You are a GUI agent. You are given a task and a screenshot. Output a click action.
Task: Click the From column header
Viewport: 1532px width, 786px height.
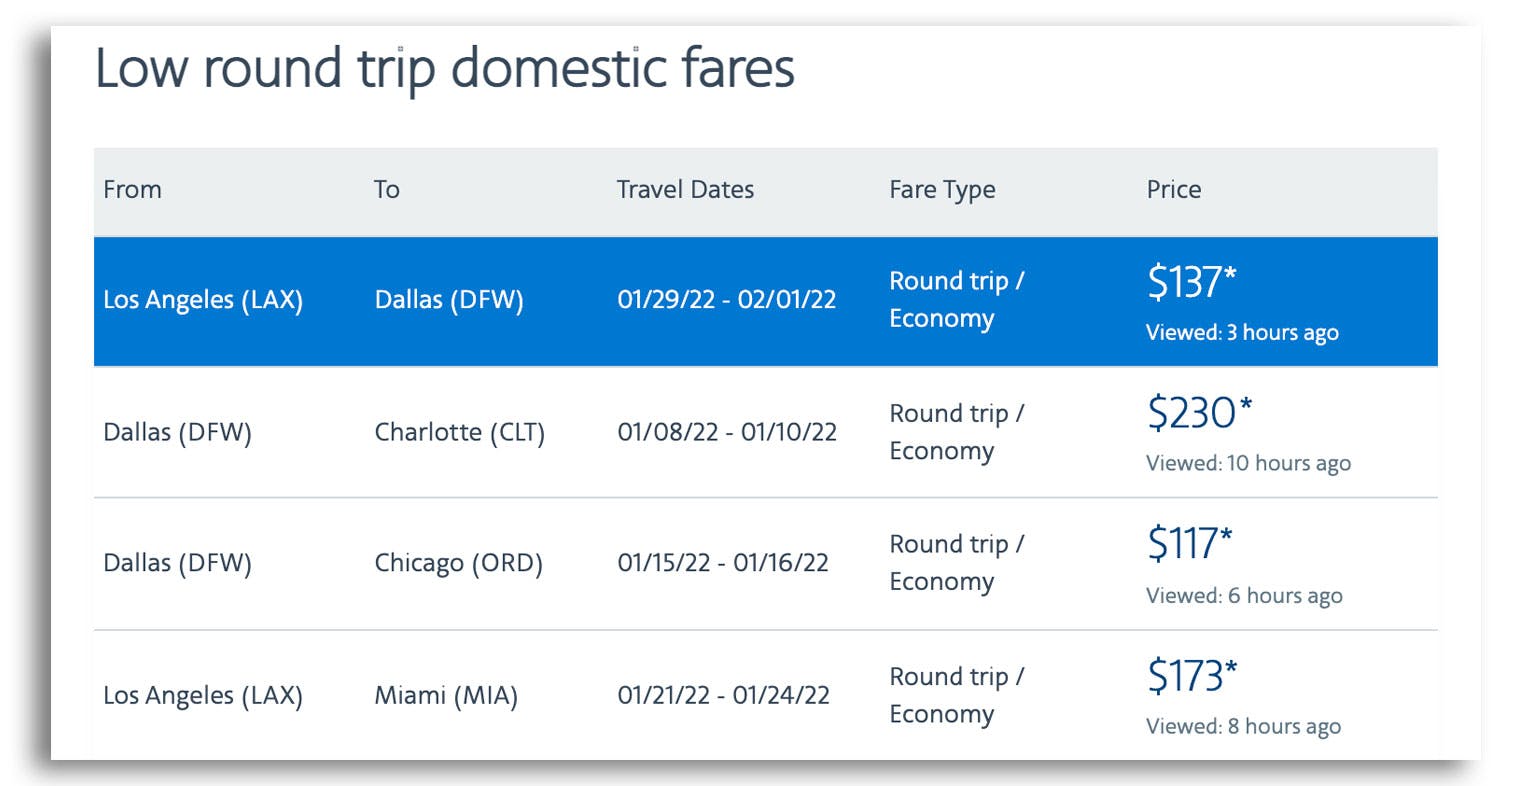coord(132,190)
